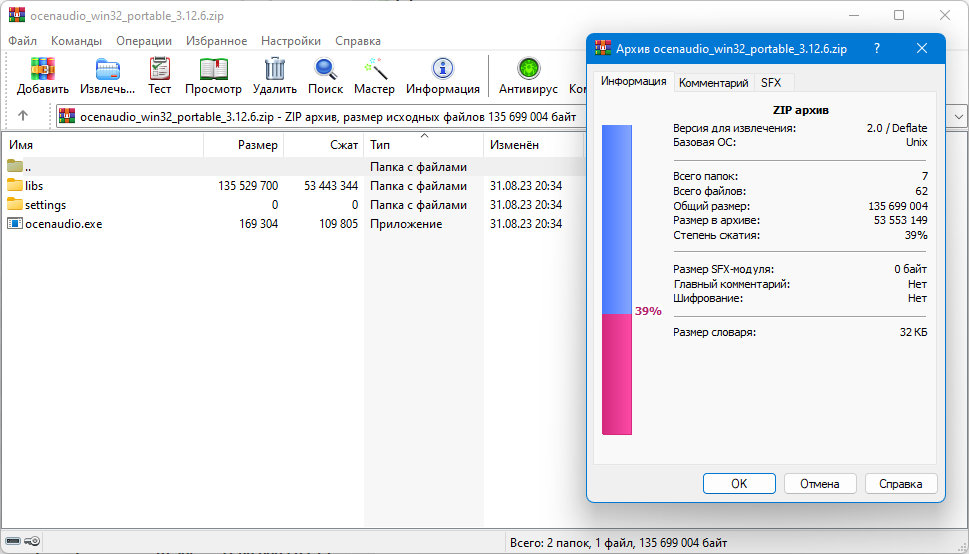Go up one folder level arrow
Screen dimensions: 969x554
23,116
